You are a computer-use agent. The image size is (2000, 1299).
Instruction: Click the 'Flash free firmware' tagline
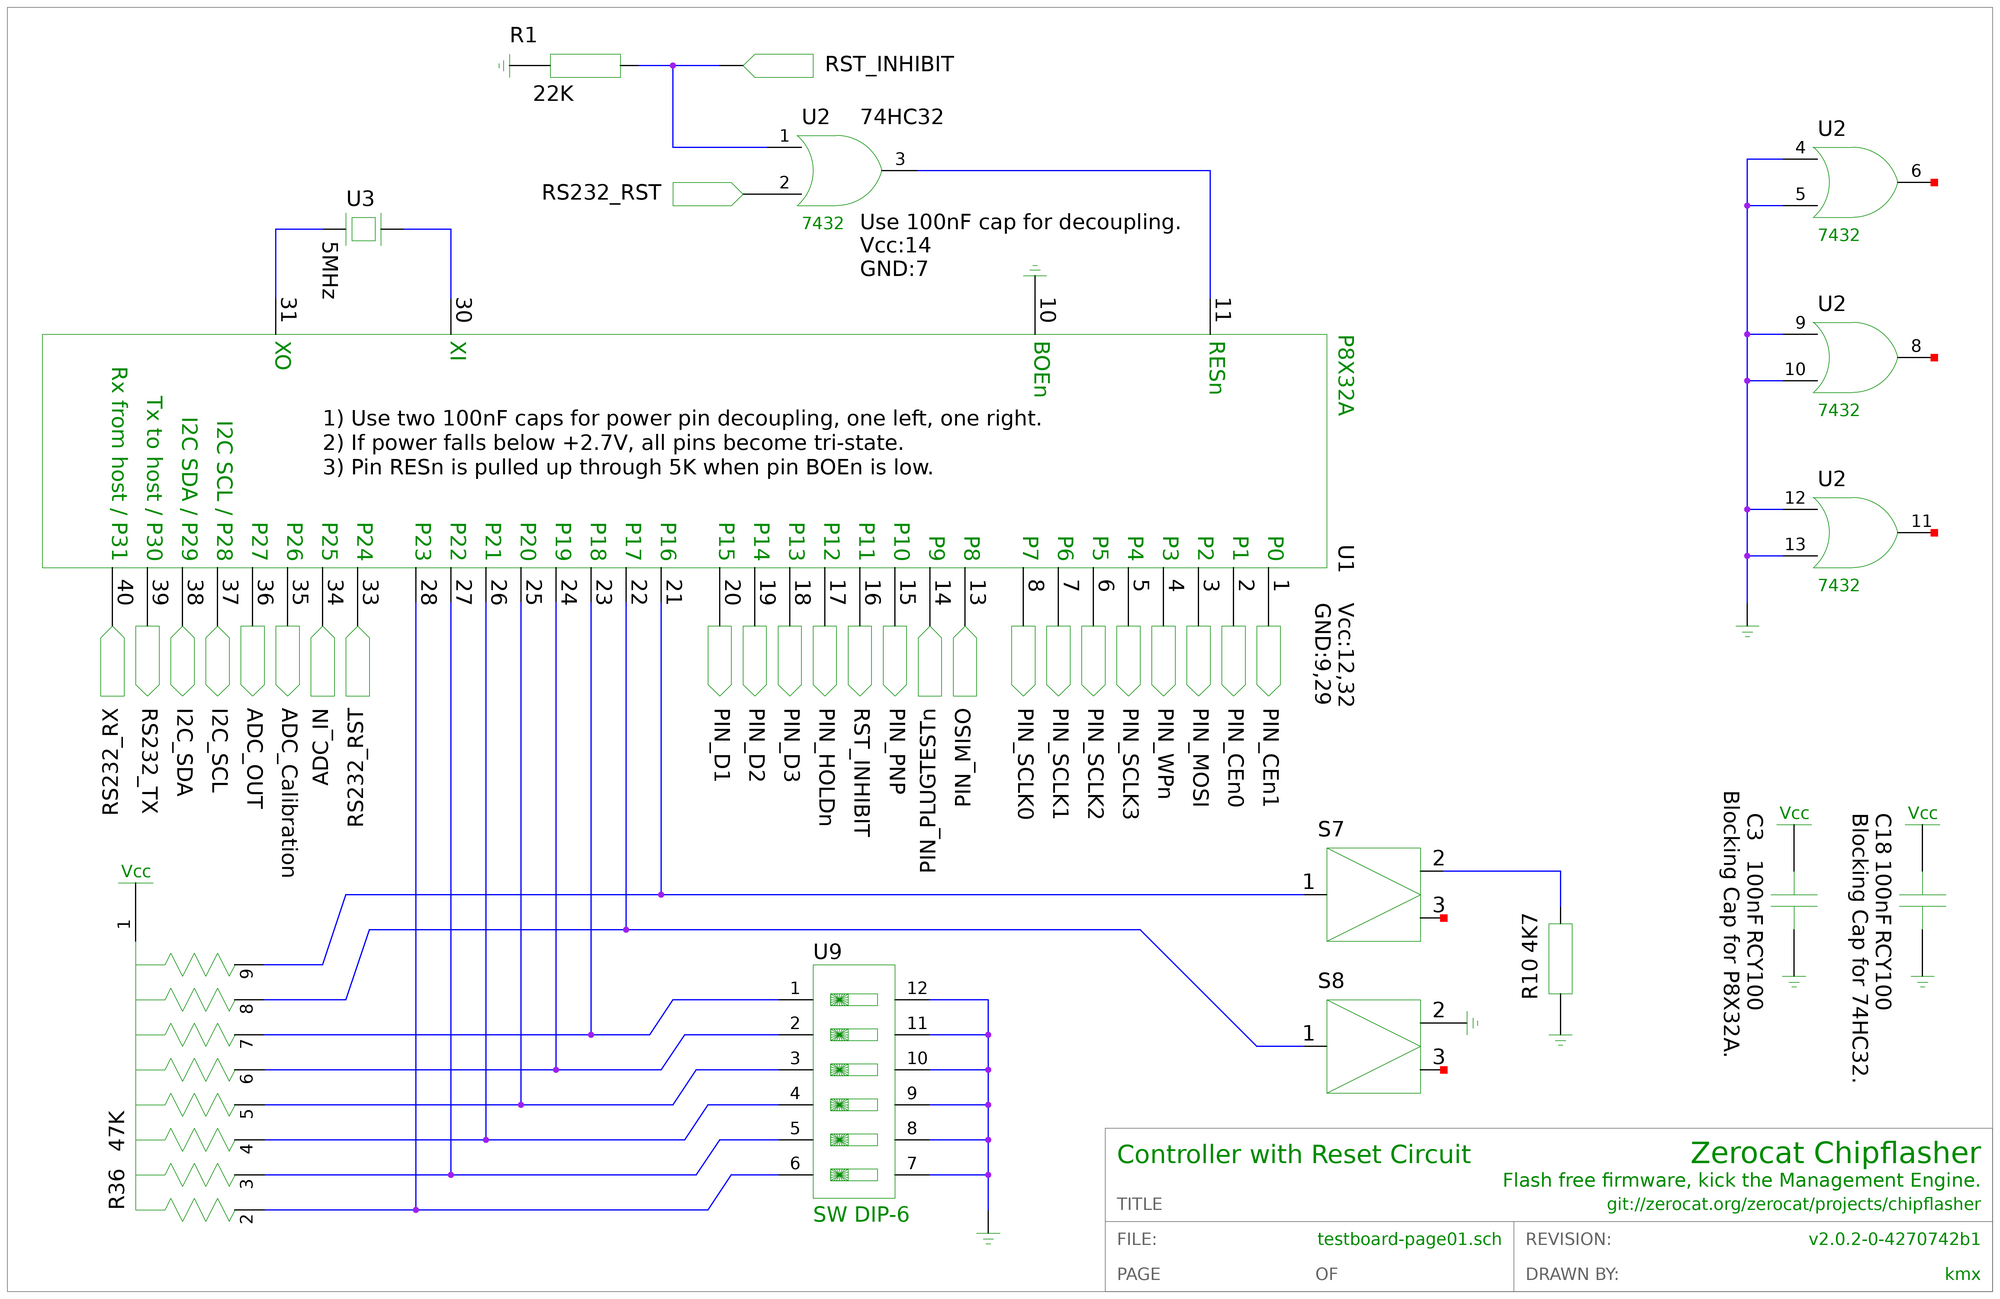pyautogui.click(x=1741, y=1180)
